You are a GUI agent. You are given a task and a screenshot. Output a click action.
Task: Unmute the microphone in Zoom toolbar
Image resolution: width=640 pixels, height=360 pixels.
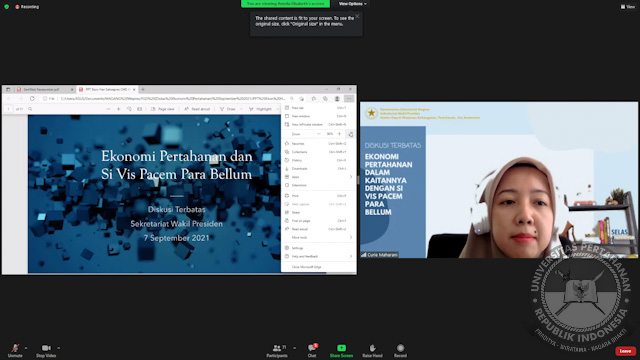pos(15,350)
